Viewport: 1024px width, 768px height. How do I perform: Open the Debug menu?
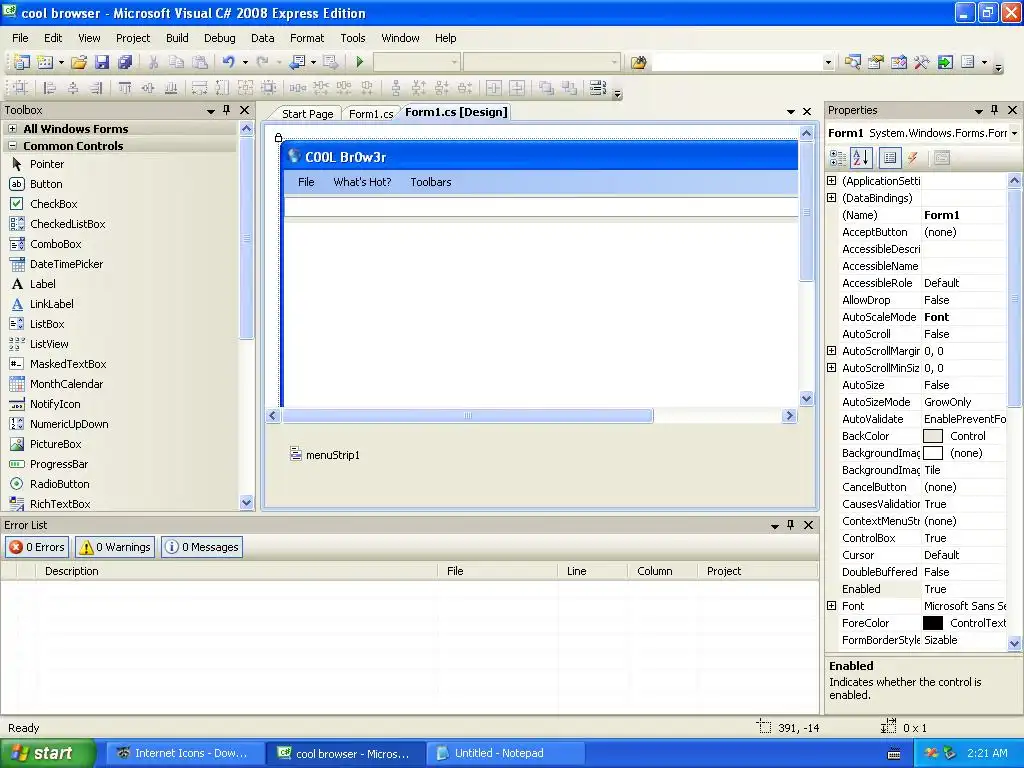coord(219,38)
